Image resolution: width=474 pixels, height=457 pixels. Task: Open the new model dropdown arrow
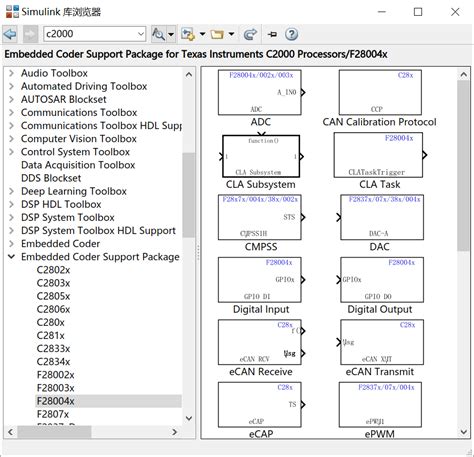pyautogui.click(x=202, y=34)
